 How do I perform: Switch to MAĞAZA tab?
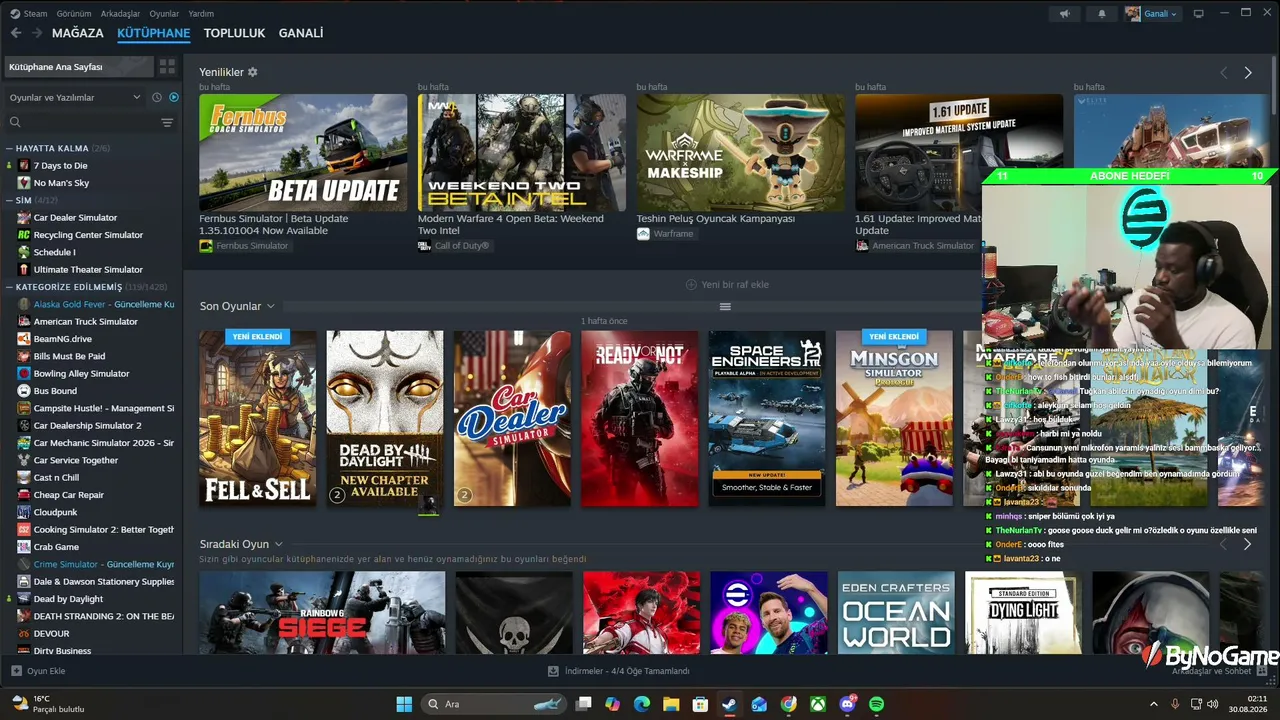pos(78,33)
